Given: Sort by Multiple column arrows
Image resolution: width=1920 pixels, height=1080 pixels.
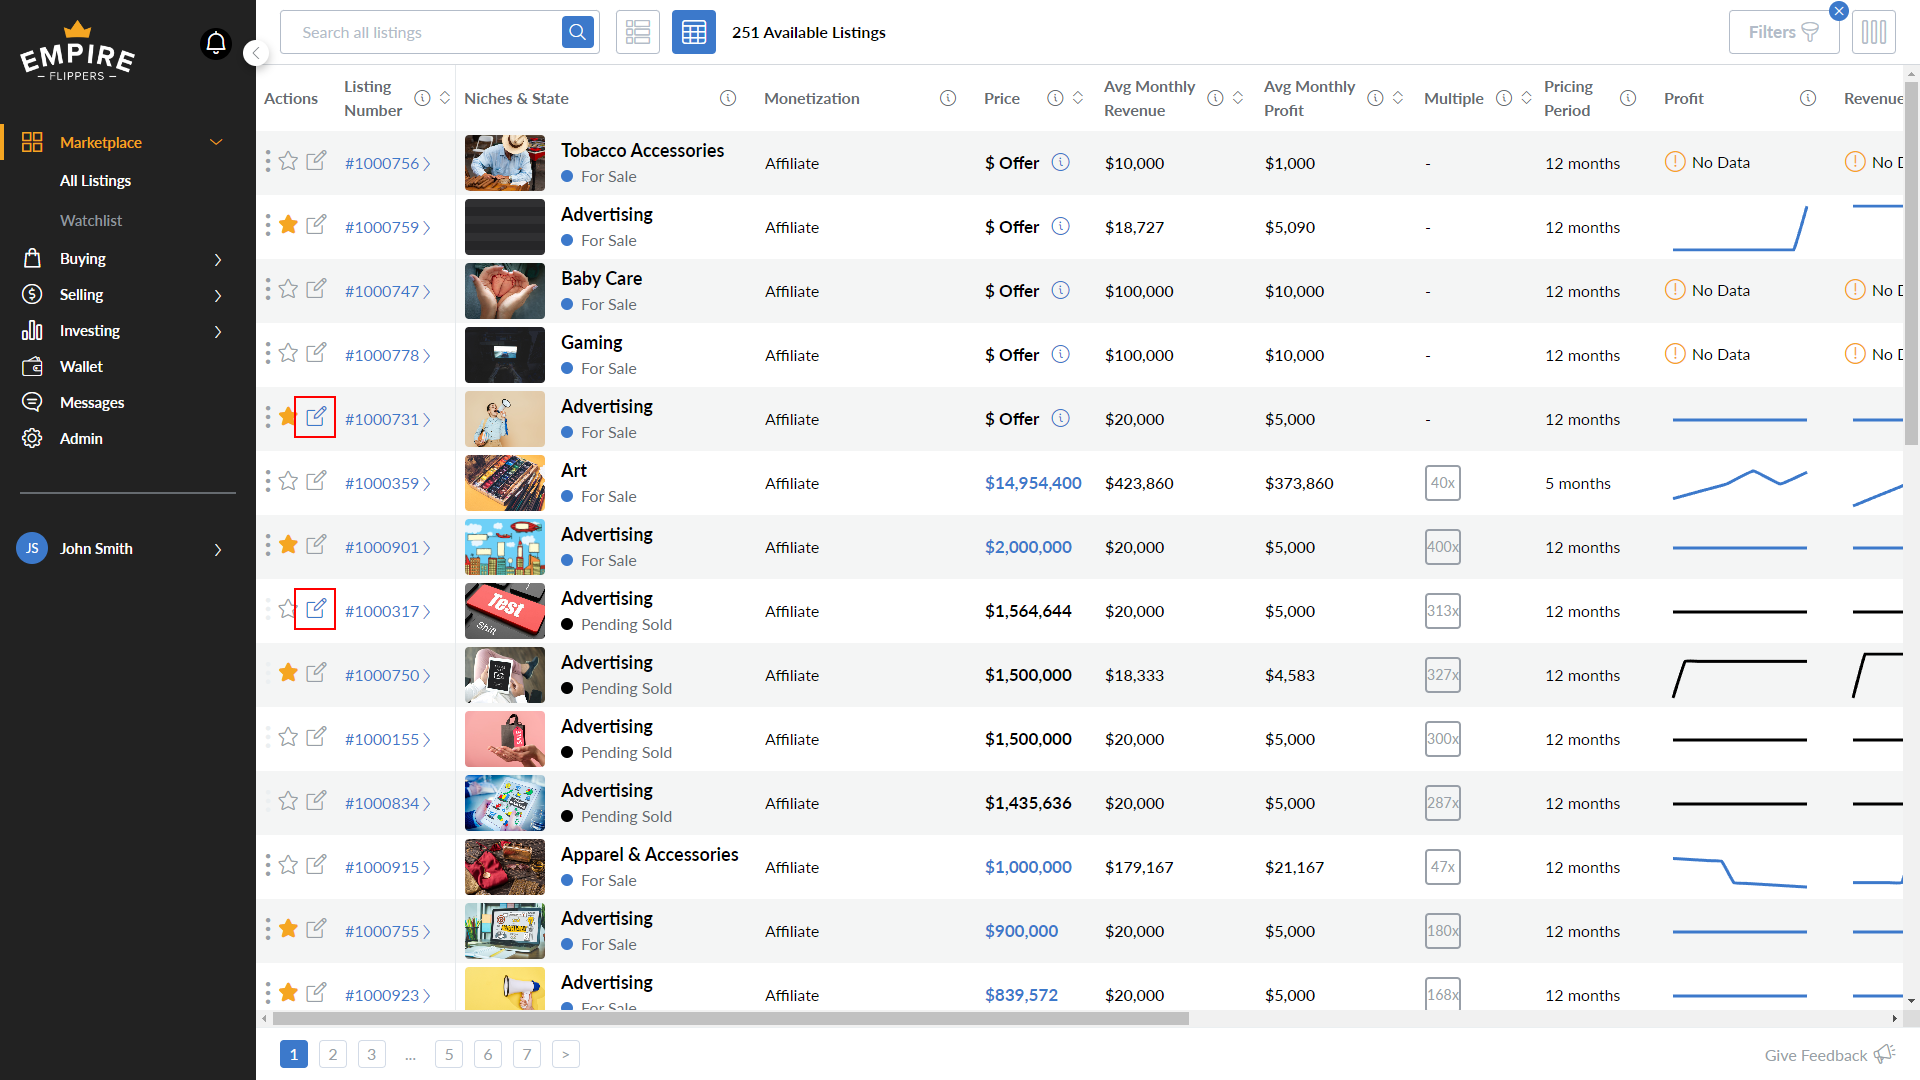Looking at the screenshot, I should pos(1526,98).
